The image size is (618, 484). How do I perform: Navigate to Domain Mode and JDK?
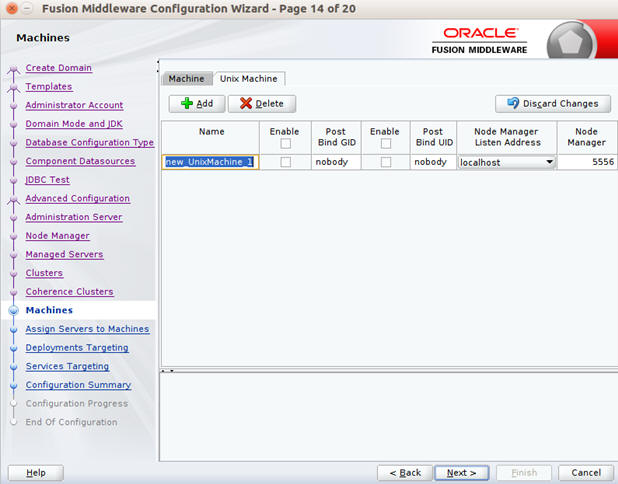tap(74, 124)
